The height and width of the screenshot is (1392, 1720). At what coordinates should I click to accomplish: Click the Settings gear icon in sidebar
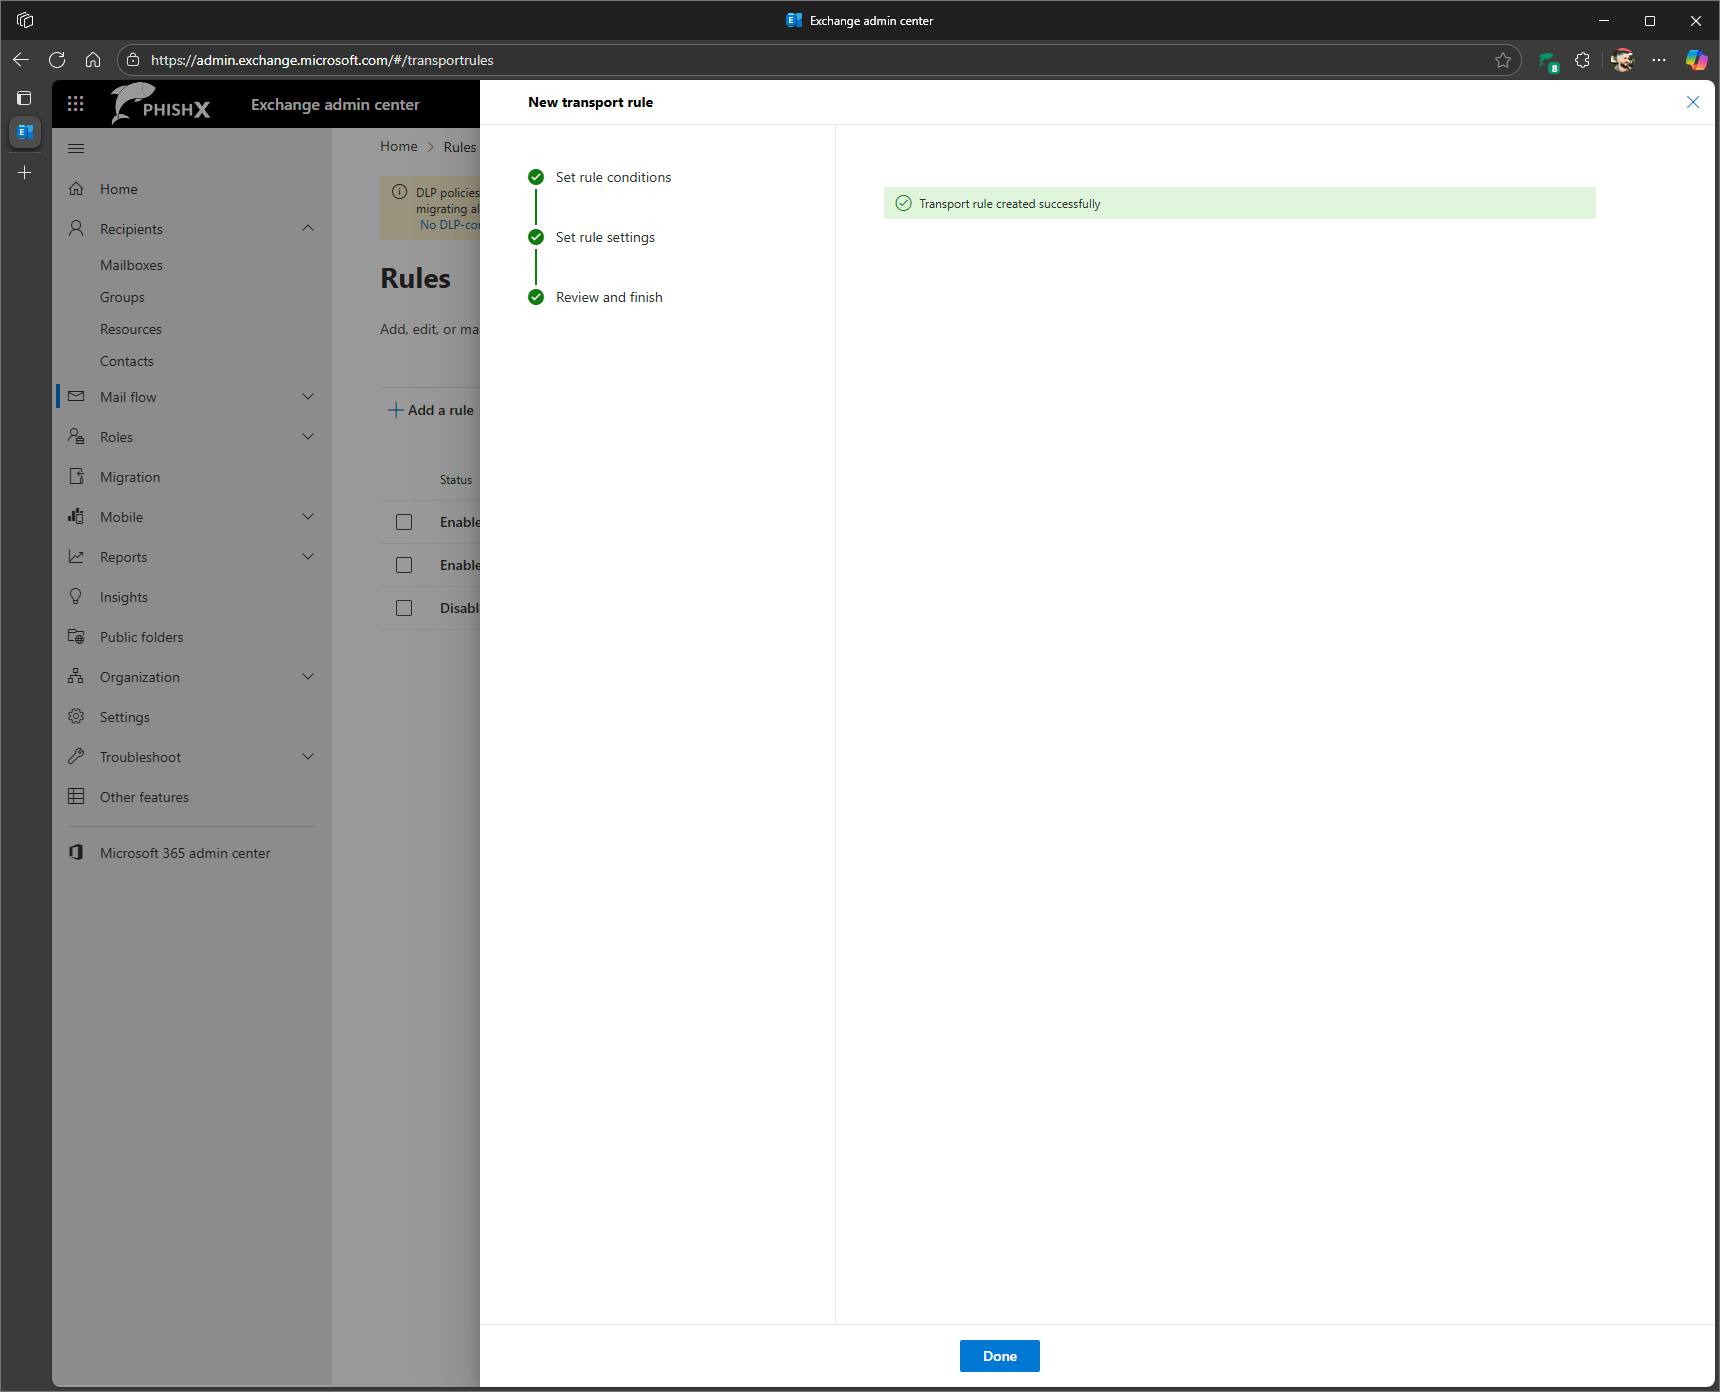tap(76, 717)
